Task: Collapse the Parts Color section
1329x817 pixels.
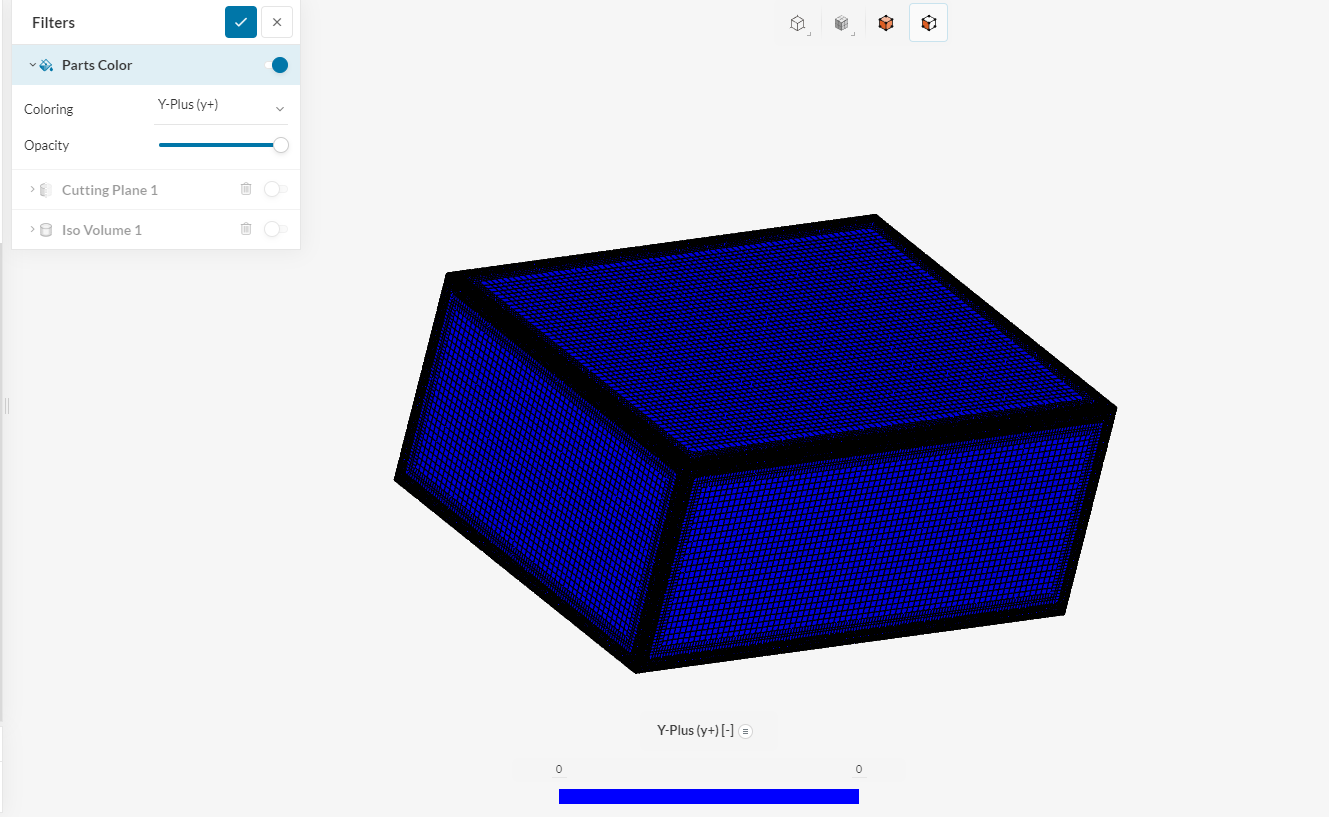Action: (x=32, y=65)
